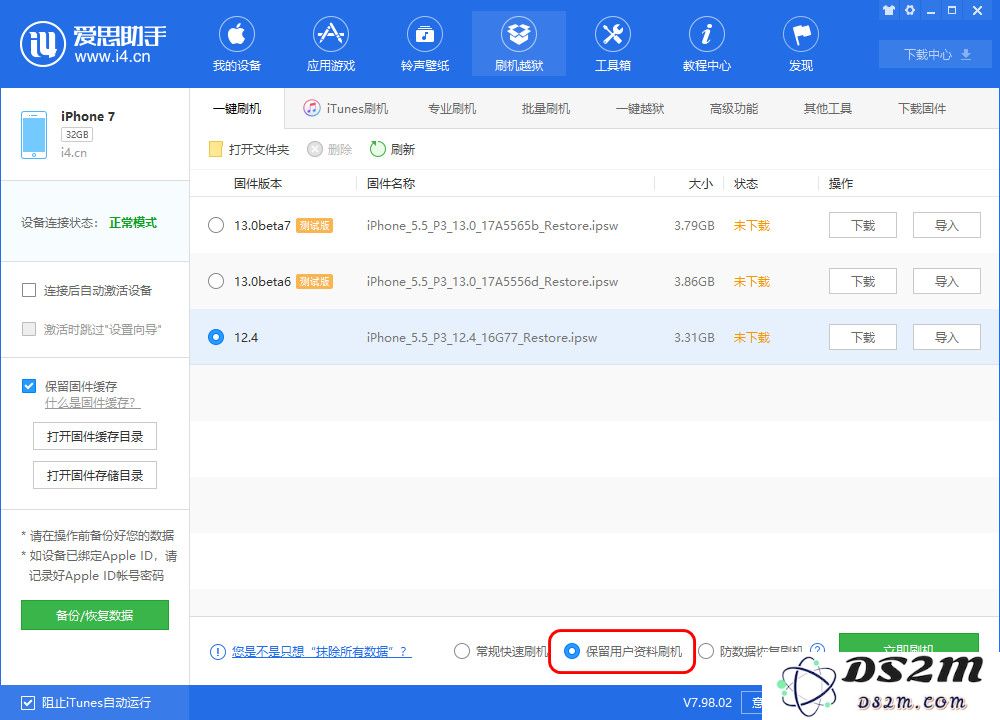Viewport: 1000px width, 720px height.
Task: Click 打开文件夹 folder icon button
Action: (249, 149)
